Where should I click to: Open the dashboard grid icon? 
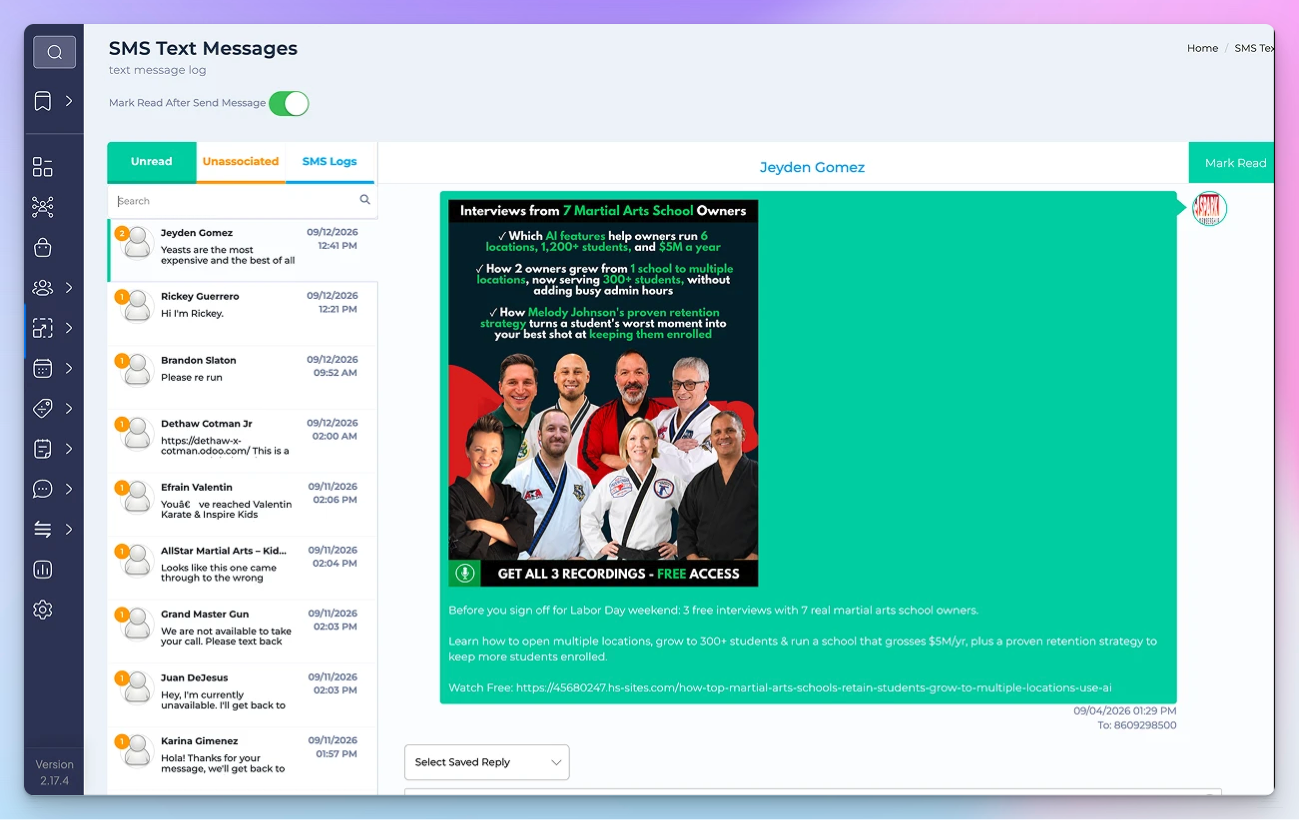(x=43, y=167)
